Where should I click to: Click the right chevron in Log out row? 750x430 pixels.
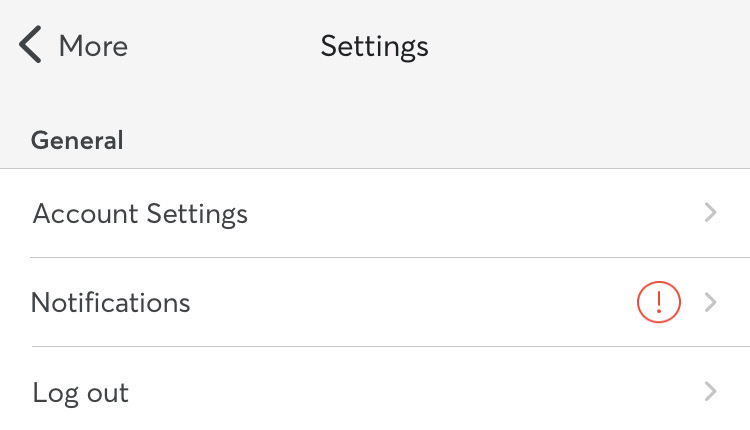click(x=711, y=391)
